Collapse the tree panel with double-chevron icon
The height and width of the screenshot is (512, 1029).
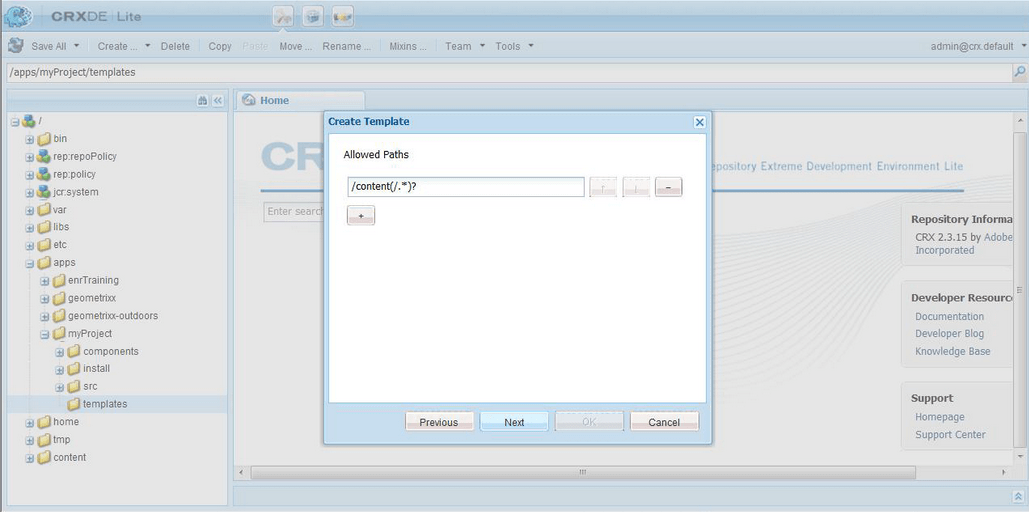coord(219,100)
